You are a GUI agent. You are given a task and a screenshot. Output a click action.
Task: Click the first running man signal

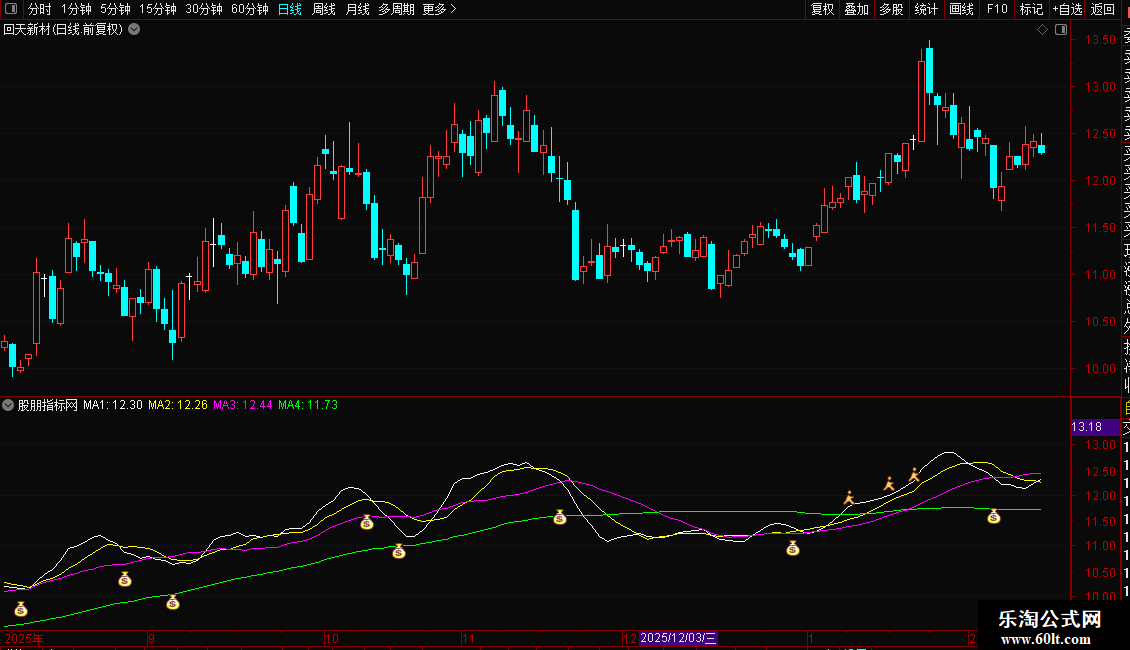pyautogui.click(x=849, y=497)
